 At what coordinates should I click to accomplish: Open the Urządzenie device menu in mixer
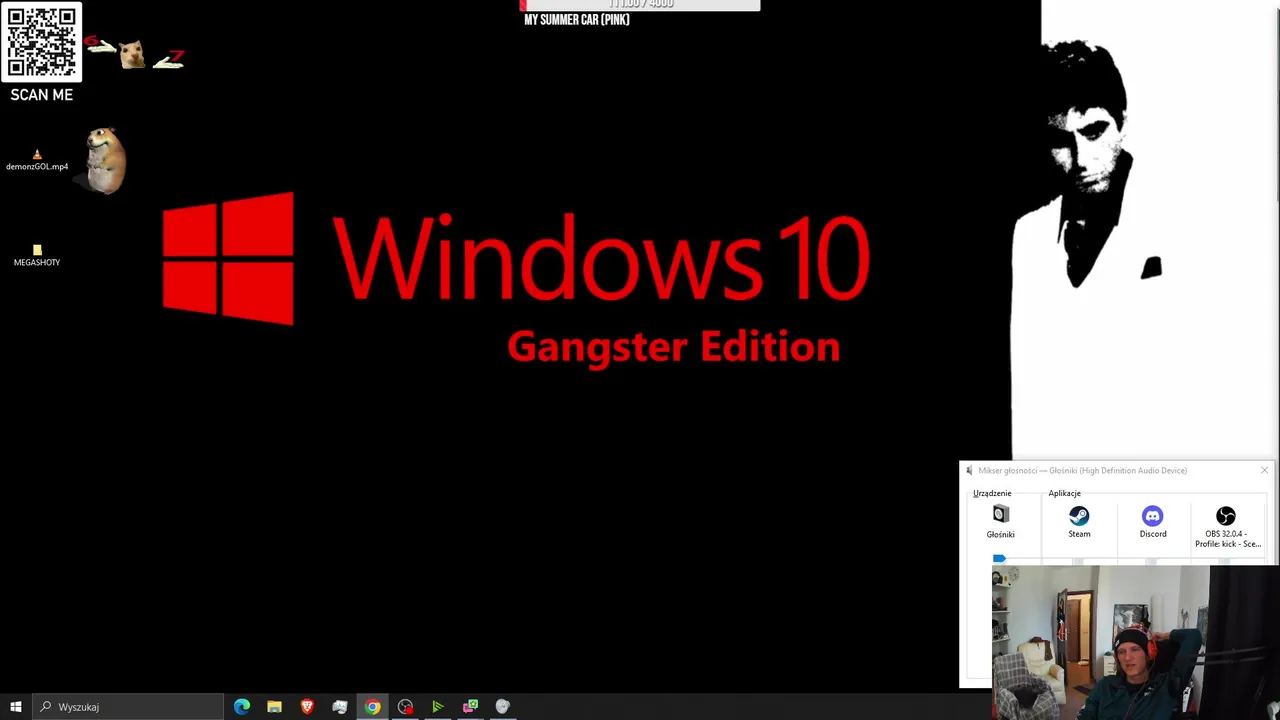pyautogui.click(x=992, y=493)
